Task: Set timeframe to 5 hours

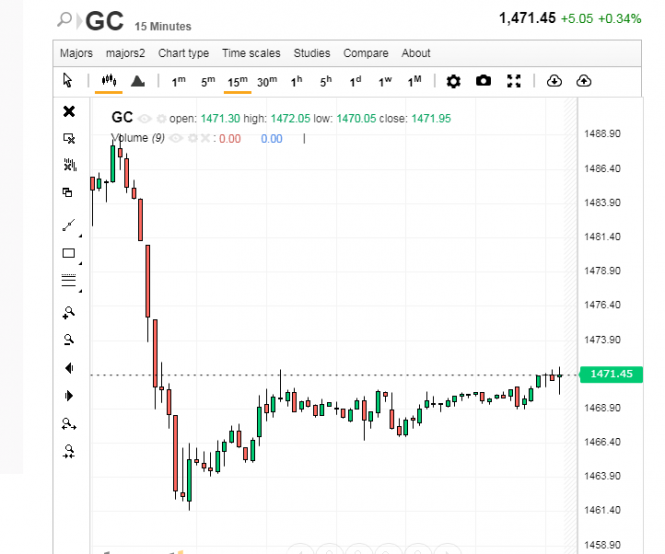Action: (x=326, y=81)
